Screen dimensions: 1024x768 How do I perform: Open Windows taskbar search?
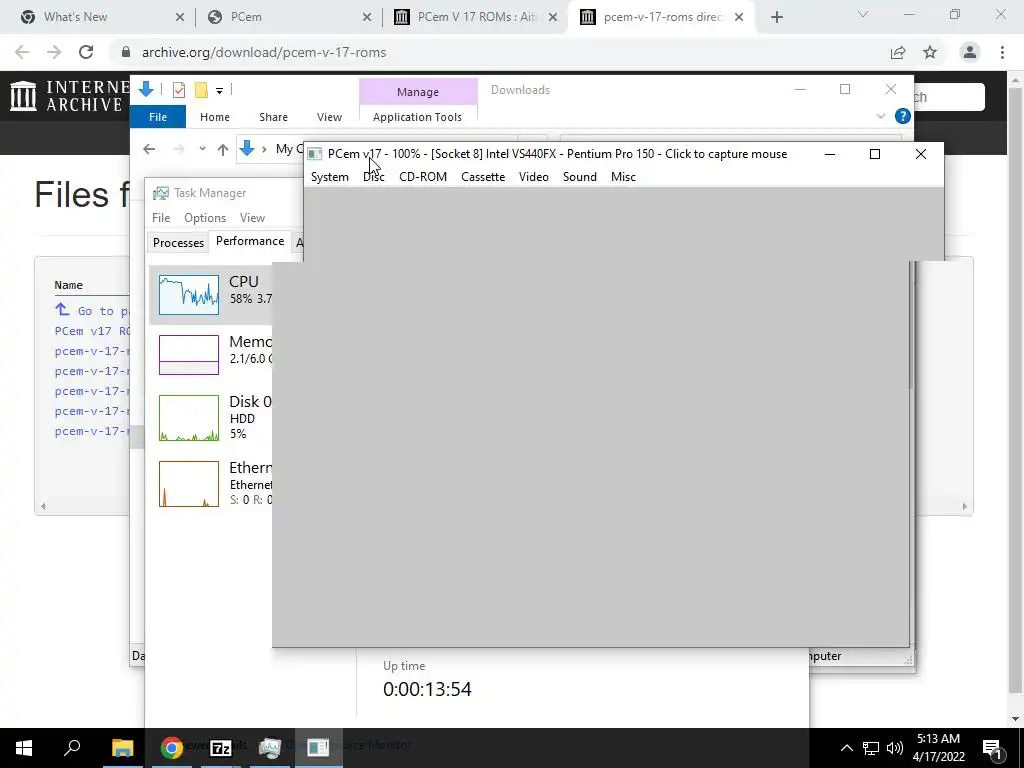[72, 748]
